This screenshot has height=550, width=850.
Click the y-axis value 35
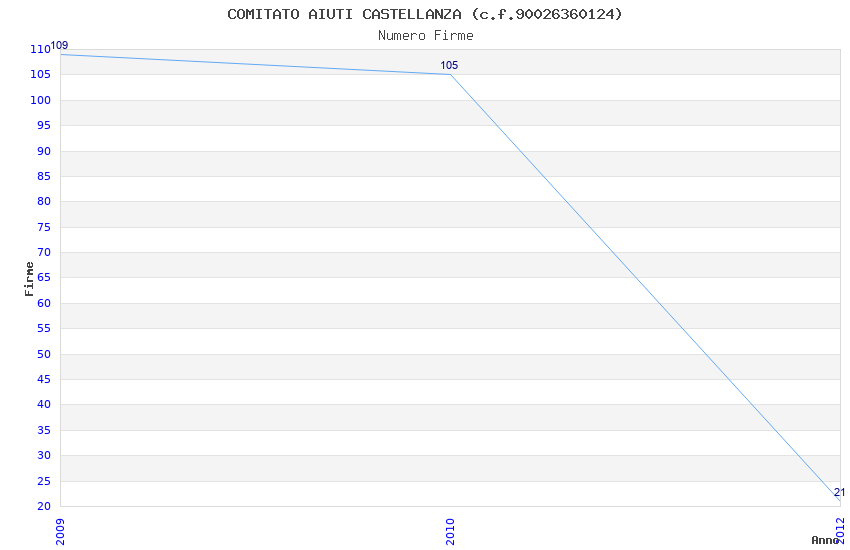(43, 430)
